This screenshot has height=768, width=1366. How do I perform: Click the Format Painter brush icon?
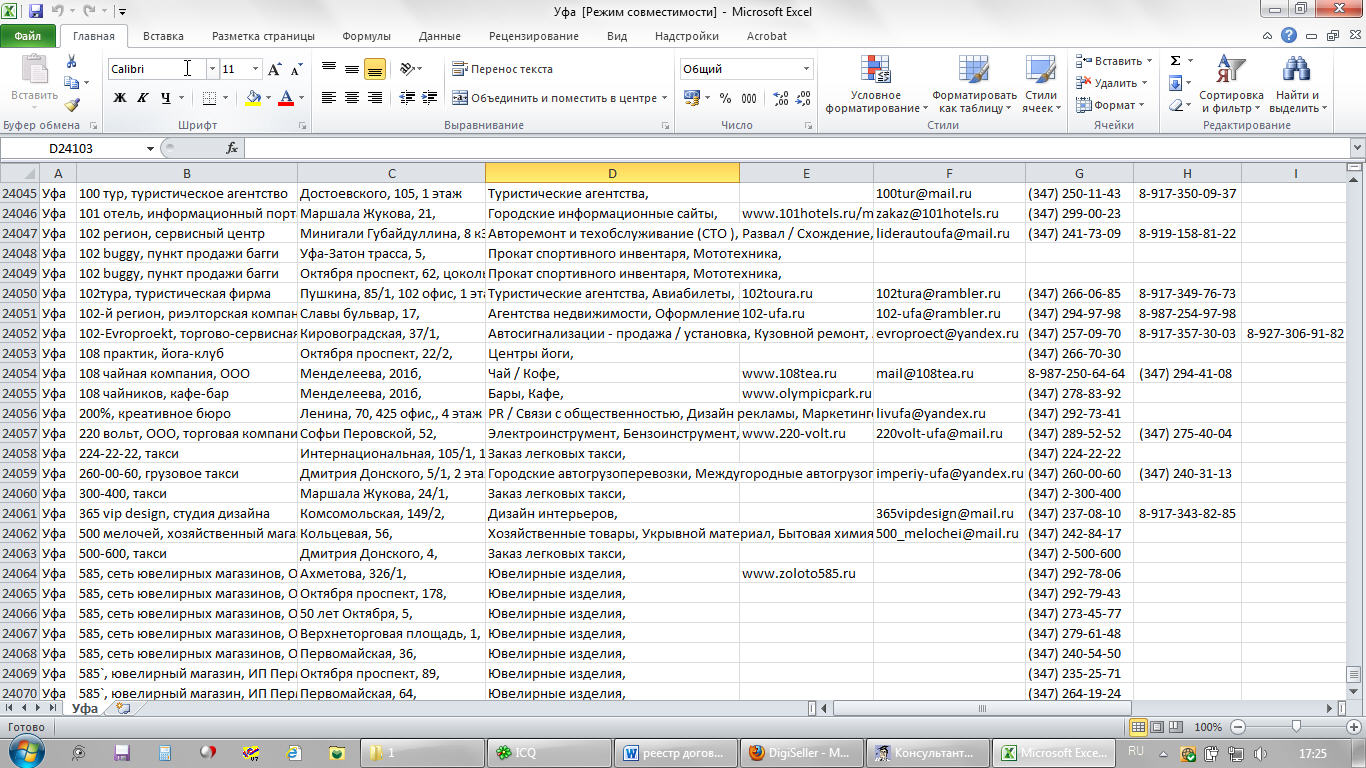click(72, 105)
